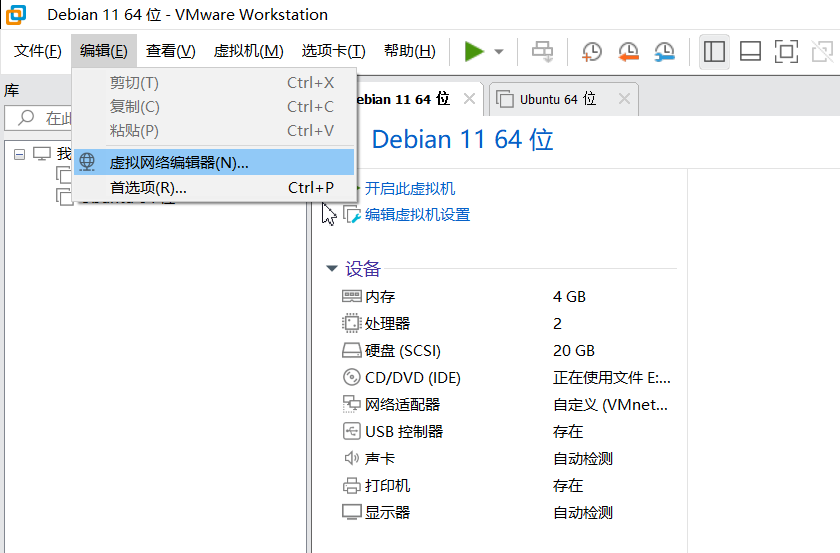Select 虚拟网络编辑器(N)... menu entry
840x553 pixels.
[214, 162]
